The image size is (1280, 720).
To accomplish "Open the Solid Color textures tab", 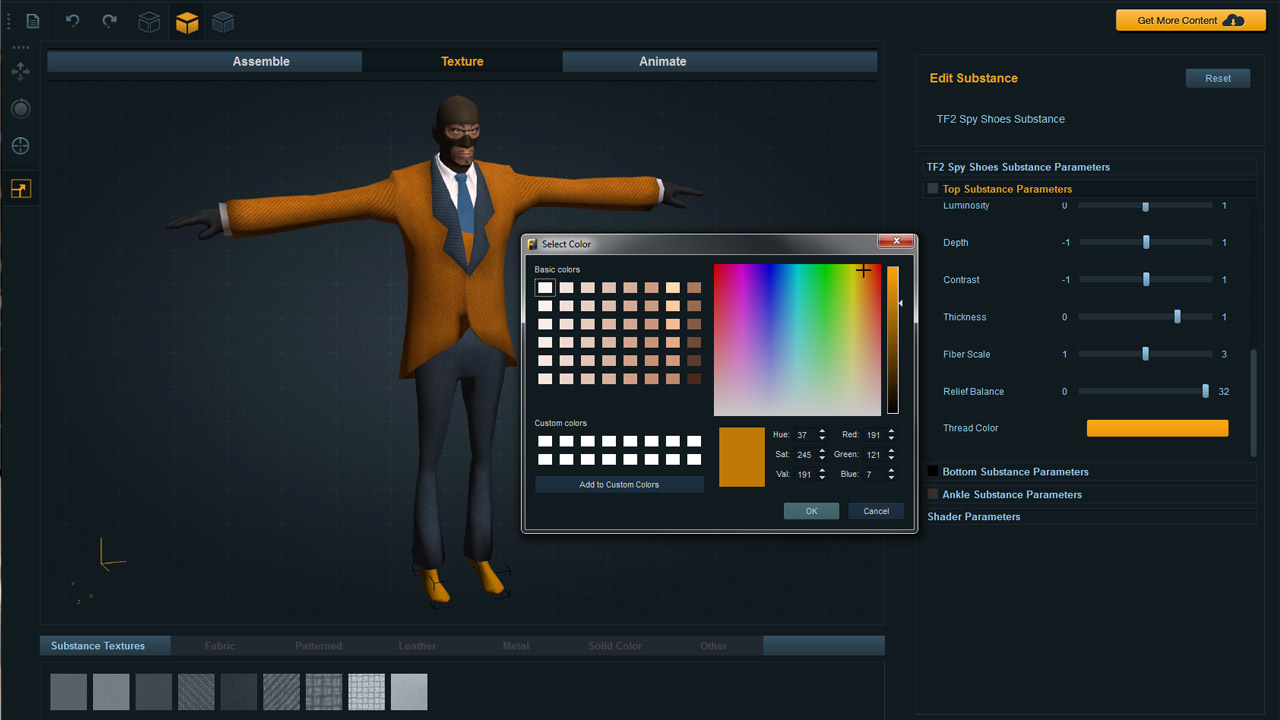I will [x=615, y=646].
